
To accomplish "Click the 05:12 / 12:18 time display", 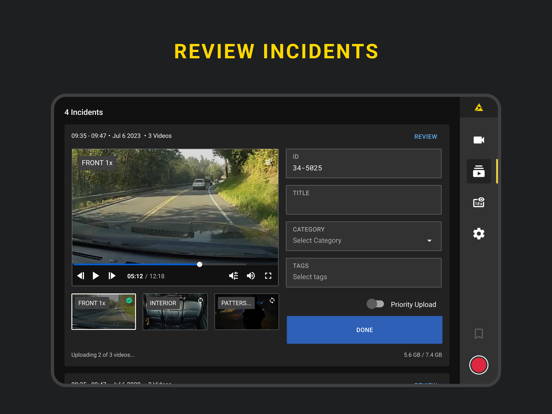I will 146,276.
